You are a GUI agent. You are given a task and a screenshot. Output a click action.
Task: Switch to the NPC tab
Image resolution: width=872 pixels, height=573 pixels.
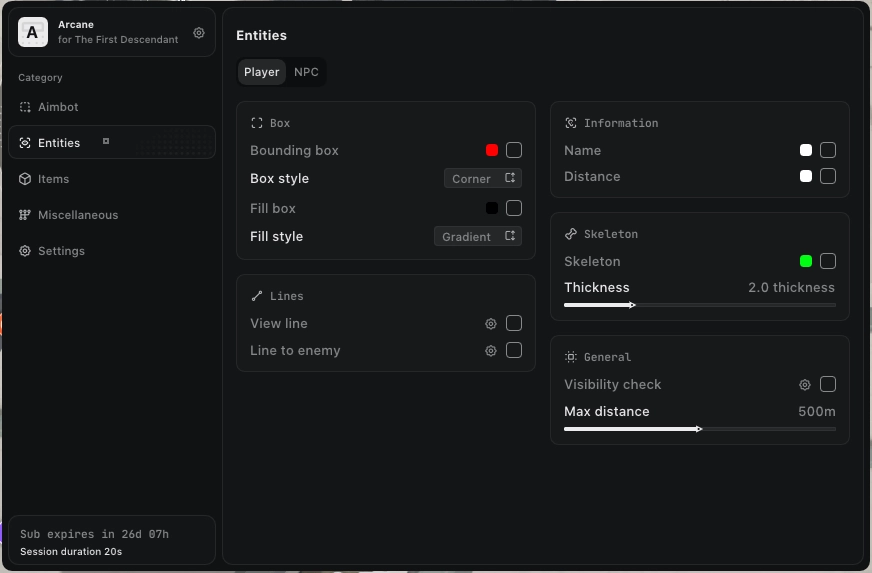click(306, 72)
